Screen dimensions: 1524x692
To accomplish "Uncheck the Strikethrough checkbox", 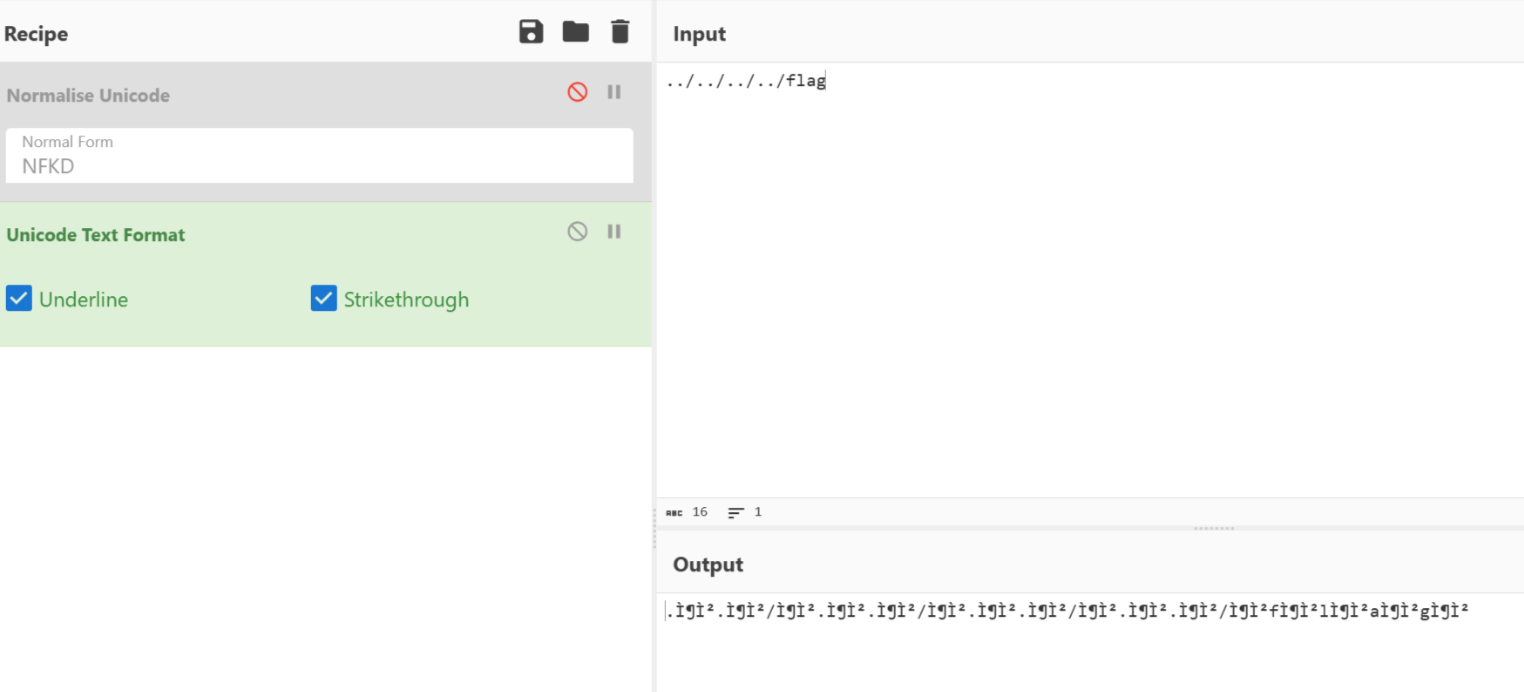I will pyautogui.click(x=323, y=299).
